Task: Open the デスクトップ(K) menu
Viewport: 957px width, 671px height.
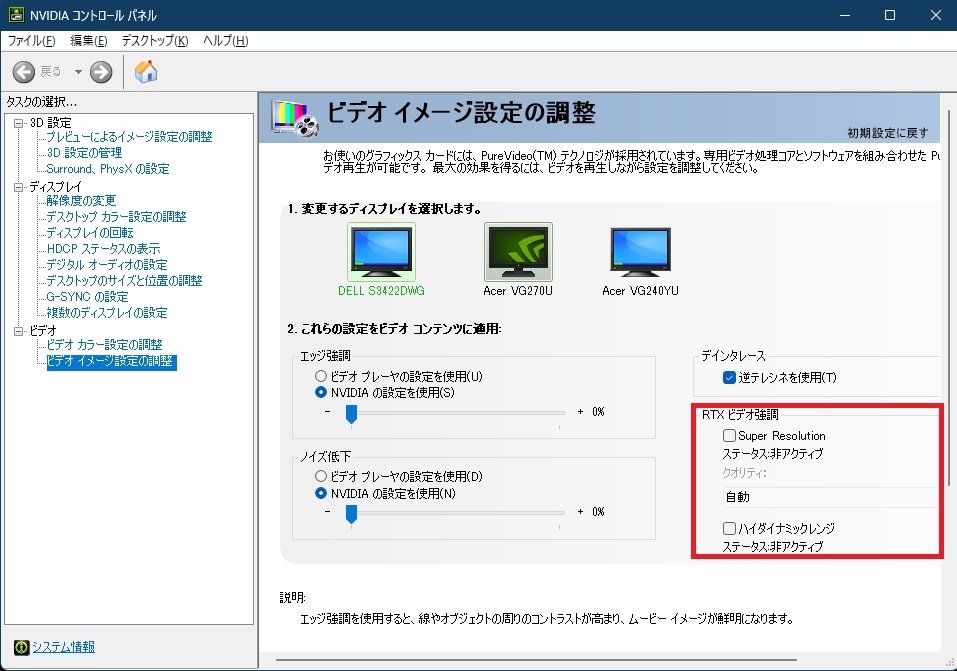Action: click(x=155, y=41)
